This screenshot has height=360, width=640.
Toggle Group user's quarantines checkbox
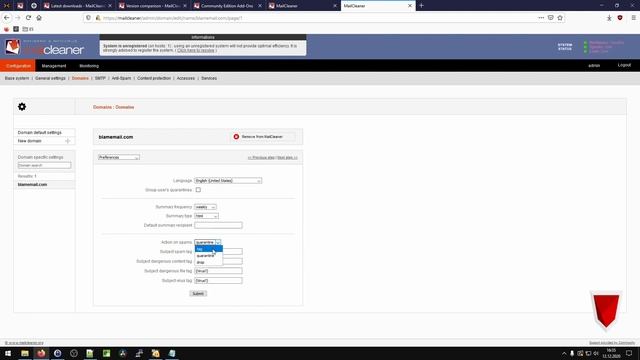coord(198,190)
